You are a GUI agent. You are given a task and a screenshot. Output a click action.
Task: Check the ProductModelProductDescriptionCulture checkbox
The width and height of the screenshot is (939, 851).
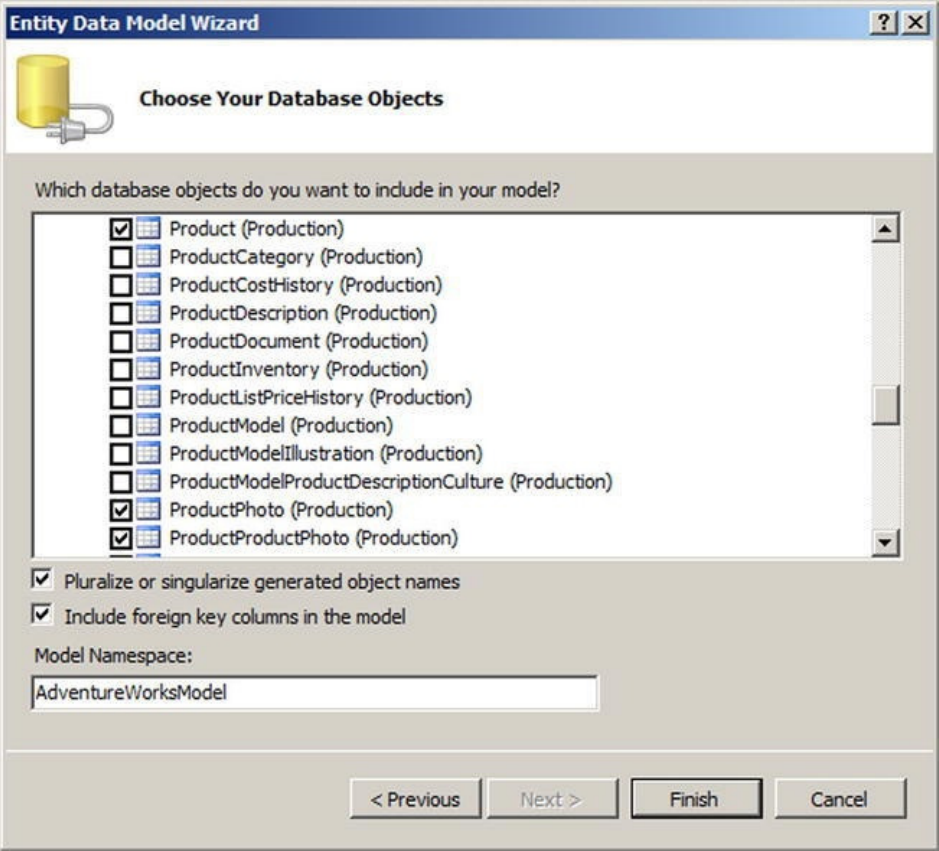coord(121,482)
